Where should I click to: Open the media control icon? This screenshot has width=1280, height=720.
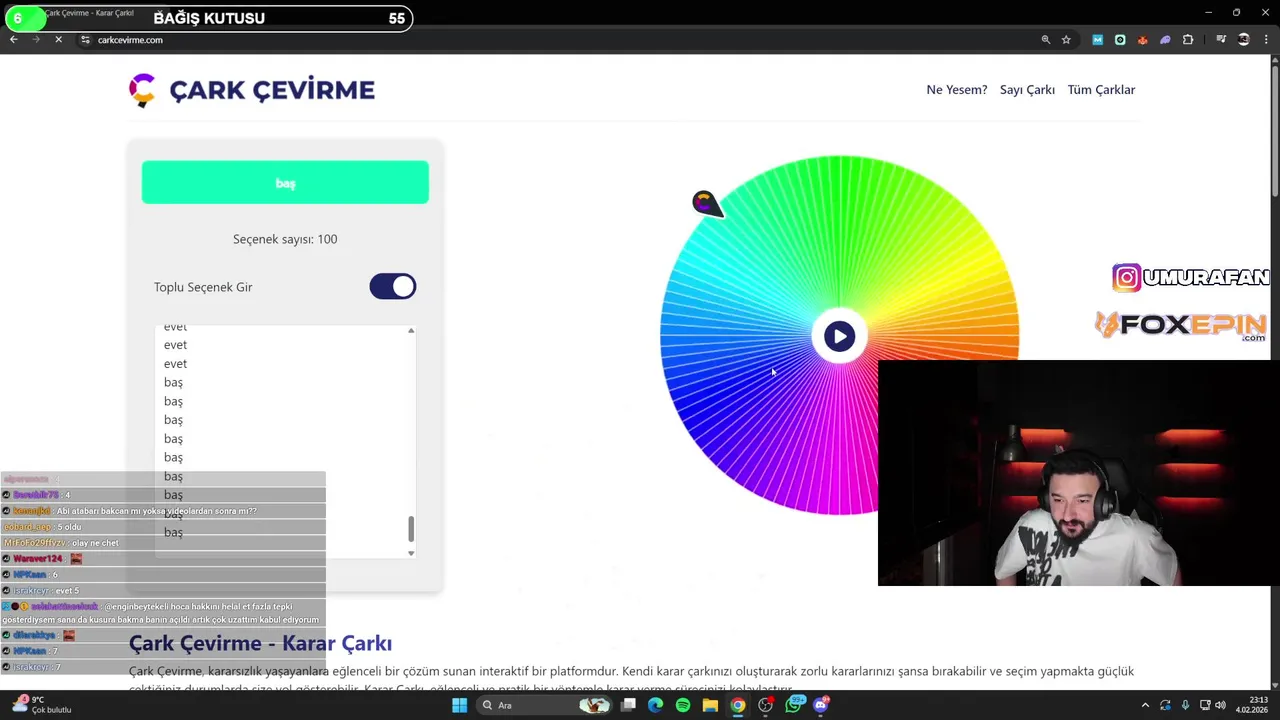(x=1221, y=40)
